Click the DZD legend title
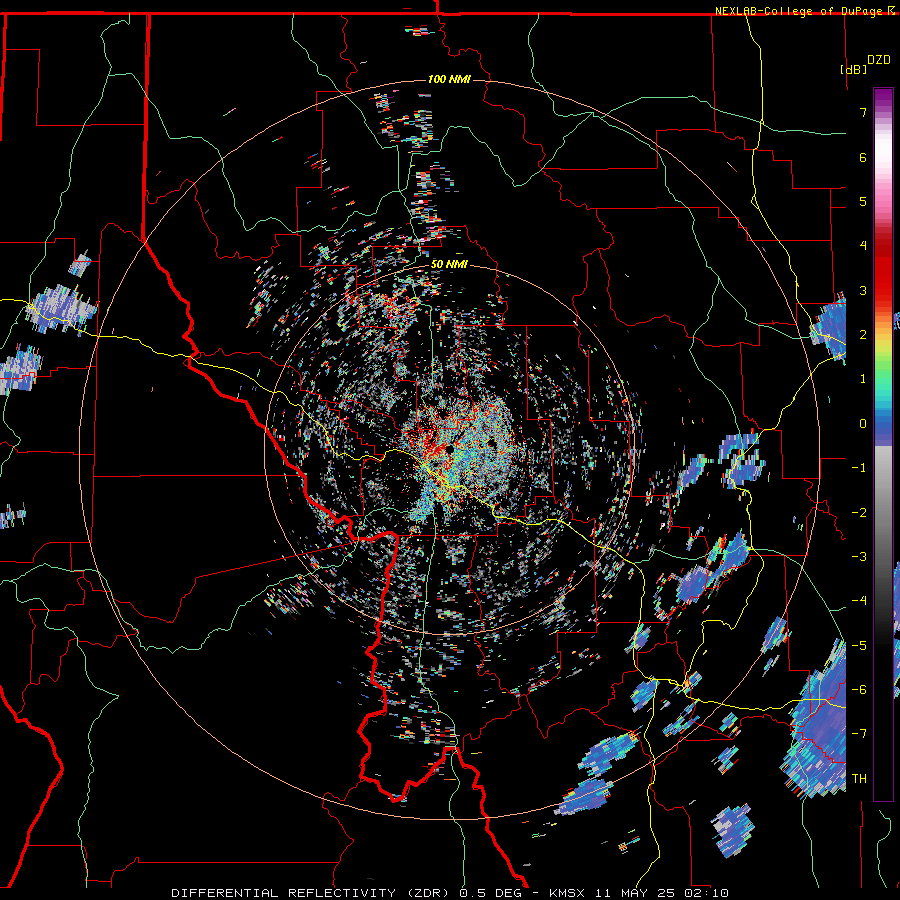The width and height of the screenshot is (900, 900). tap(879, 60)
